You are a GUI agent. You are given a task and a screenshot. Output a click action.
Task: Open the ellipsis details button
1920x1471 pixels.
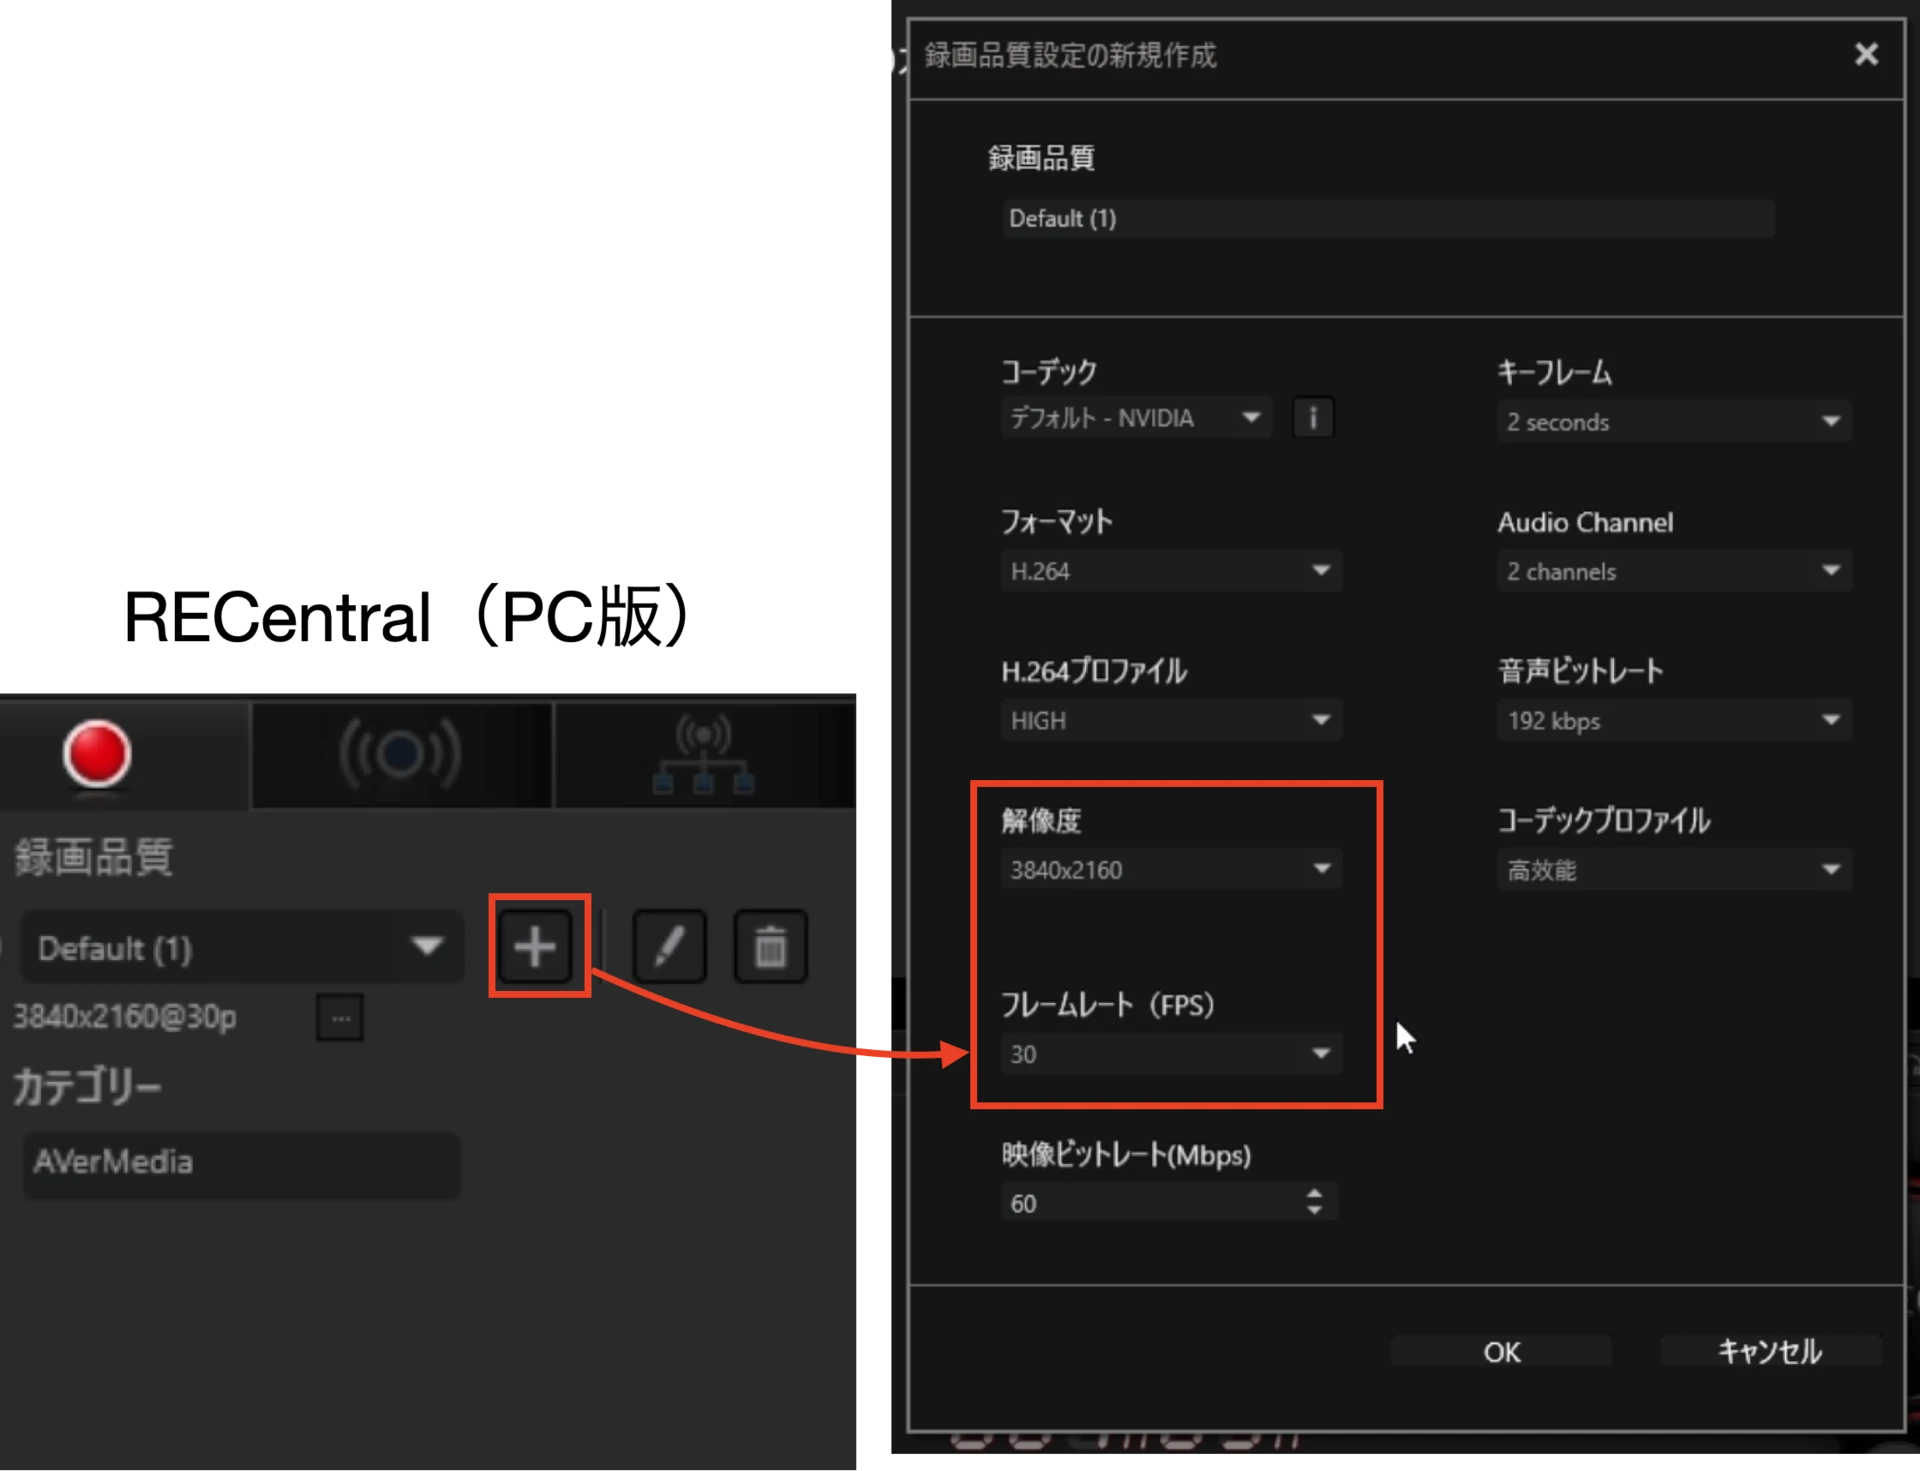point(340,1018)
